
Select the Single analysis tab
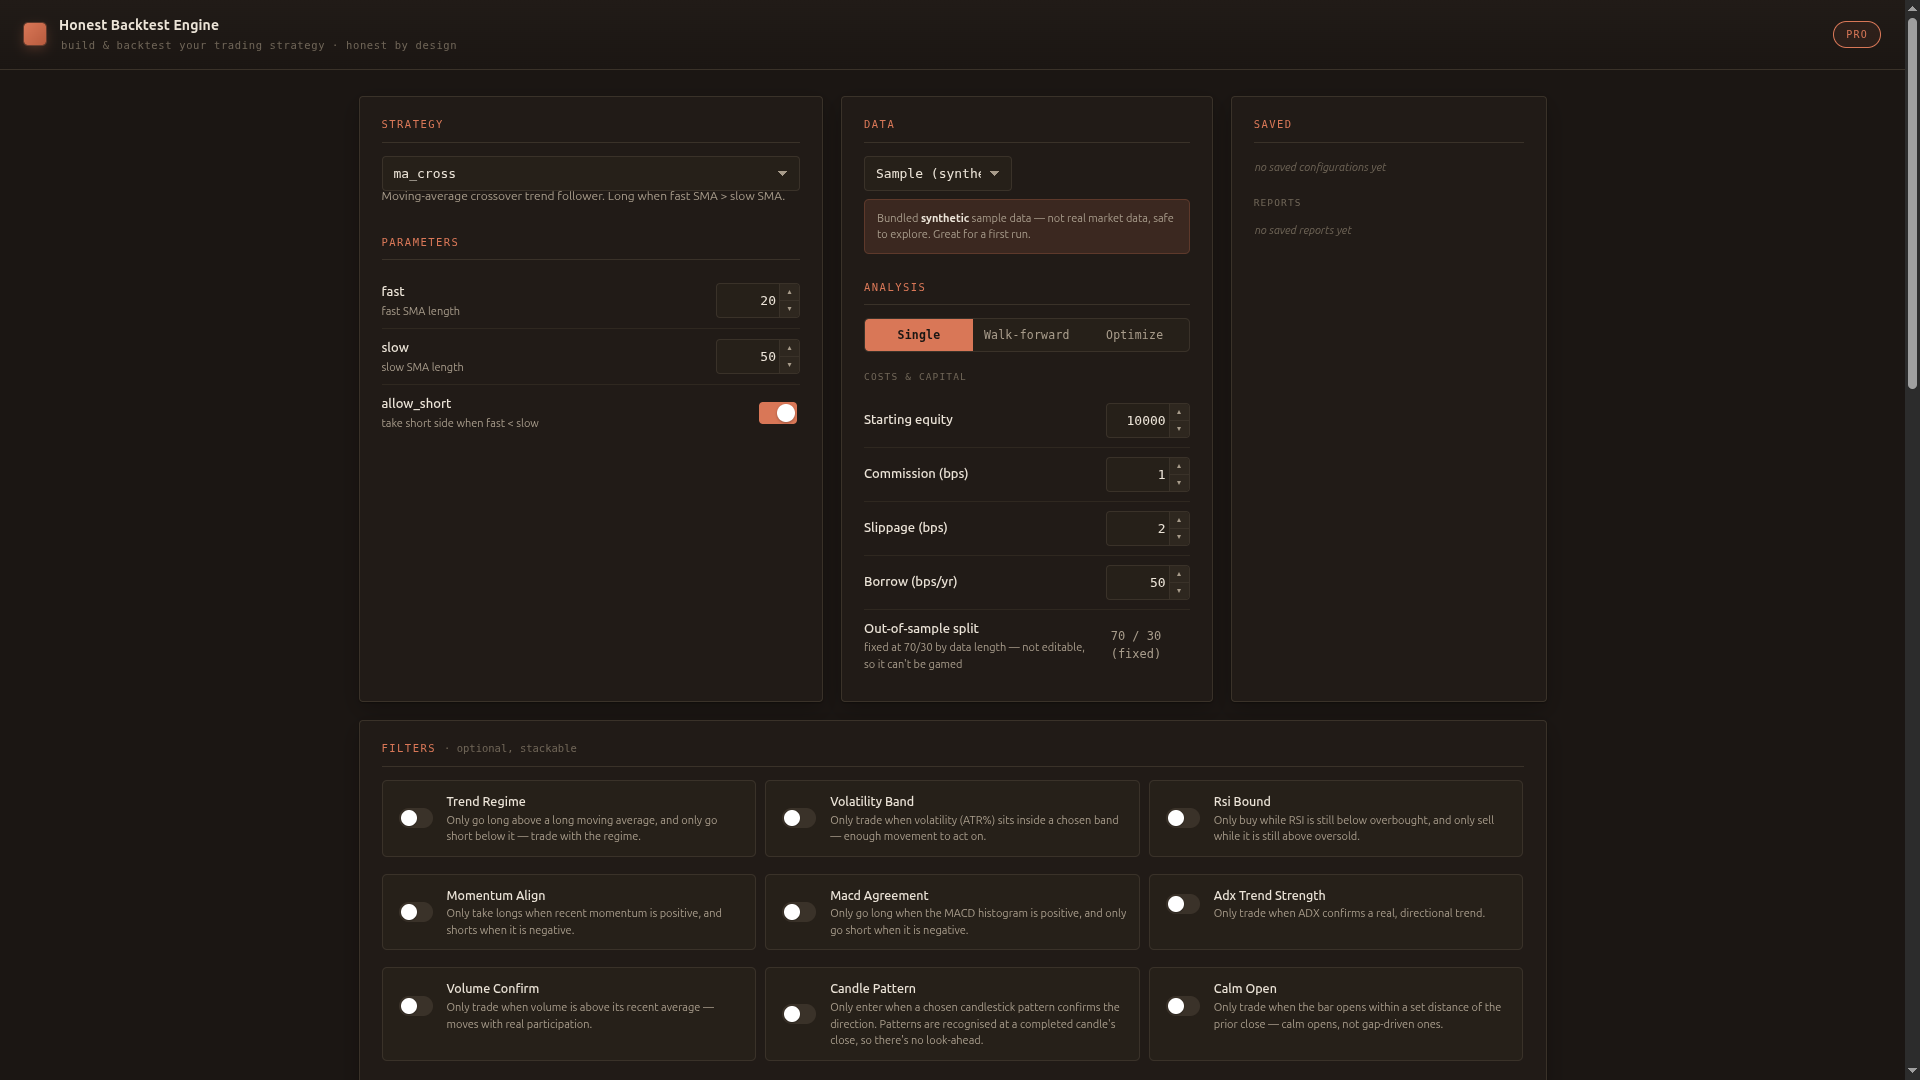pos(918,335)
